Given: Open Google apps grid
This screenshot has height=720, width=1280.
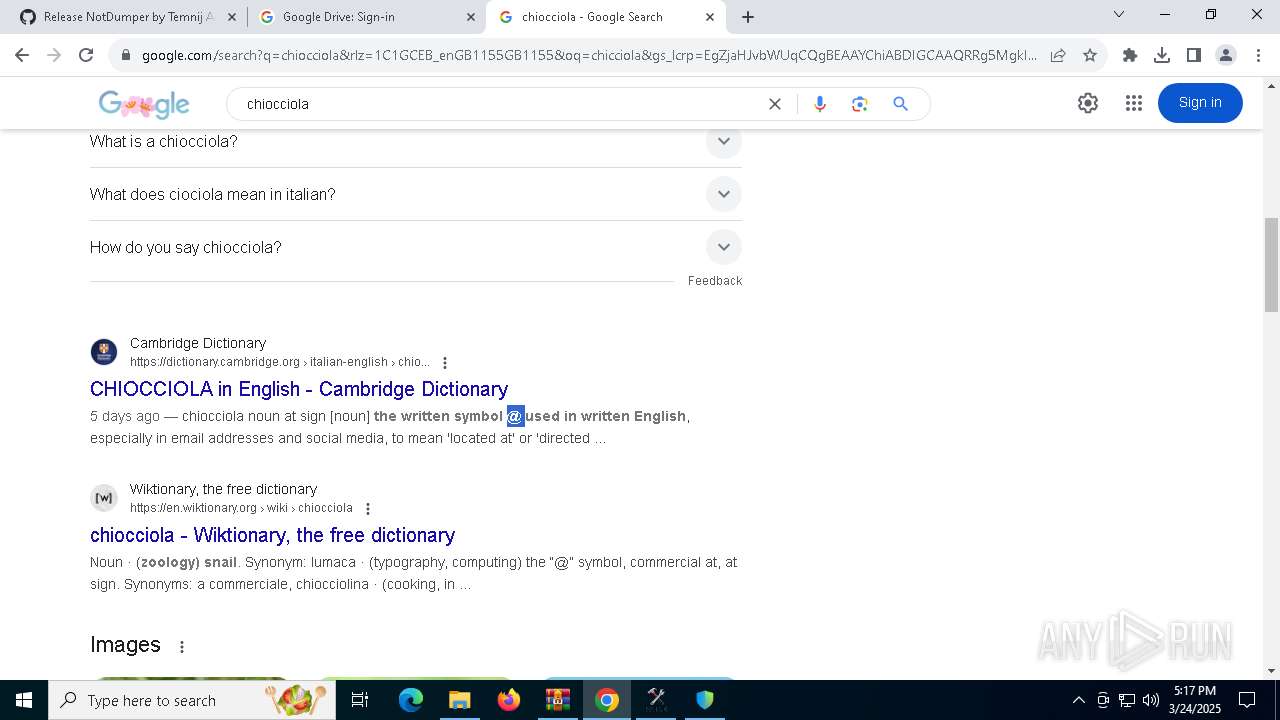Looking at the screenshot, I should tap(1133, 103).
